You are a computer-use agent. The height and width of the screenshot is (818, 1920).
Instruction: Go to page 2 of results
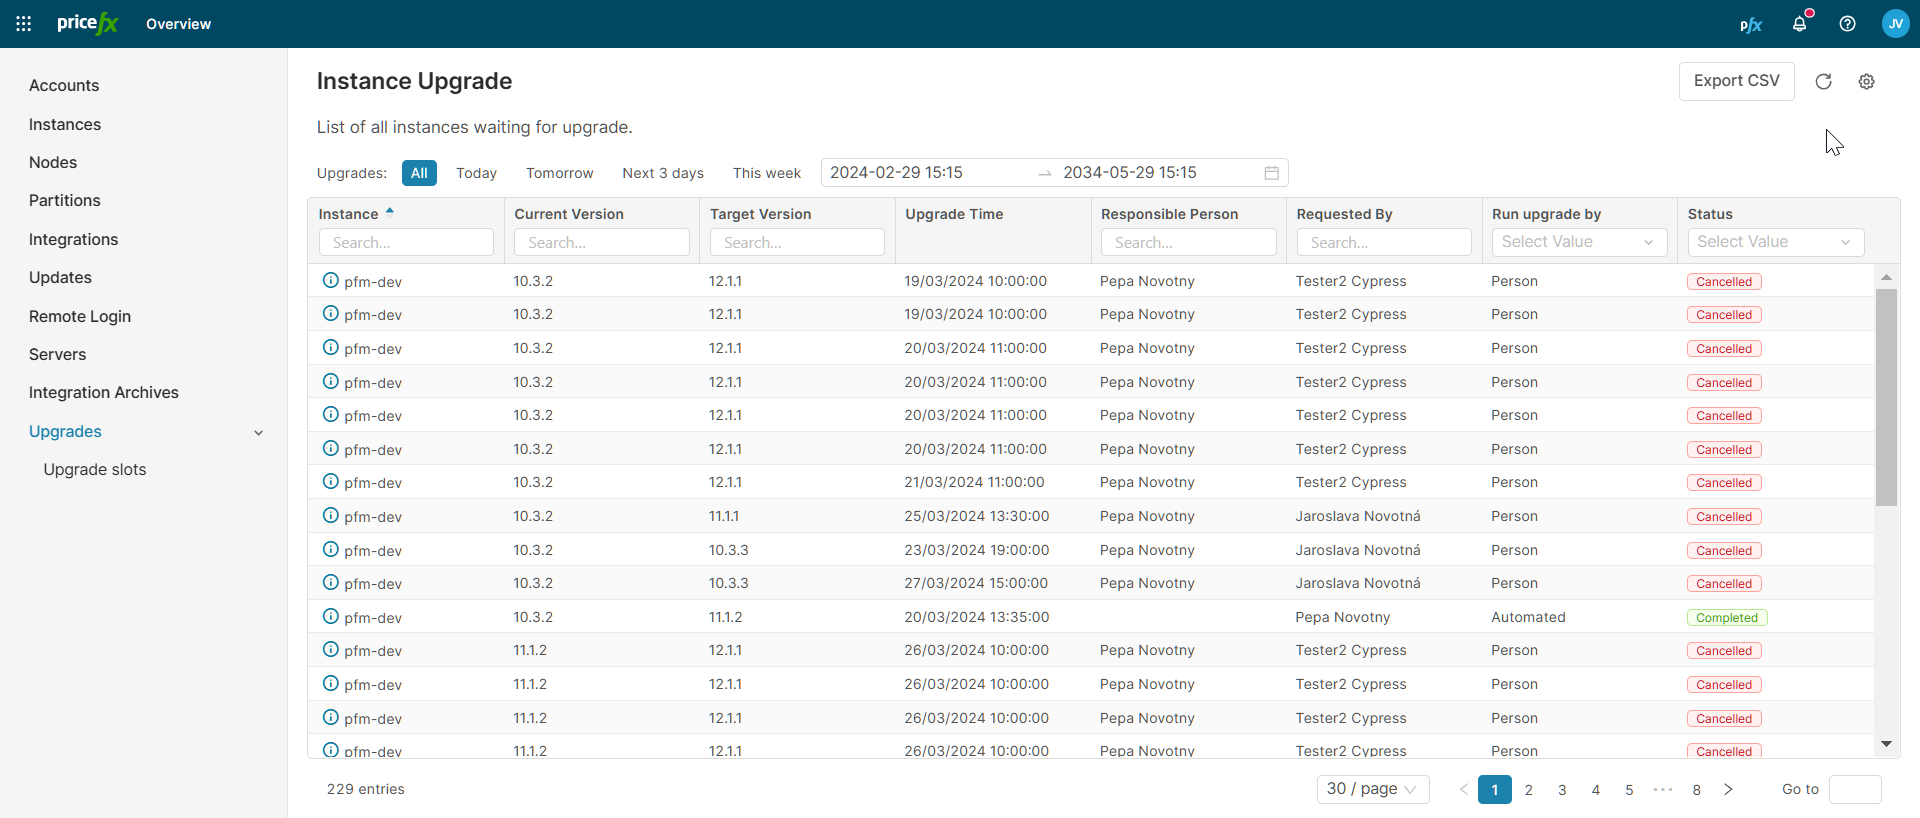pyautogui.click(x=1528, y=790)
